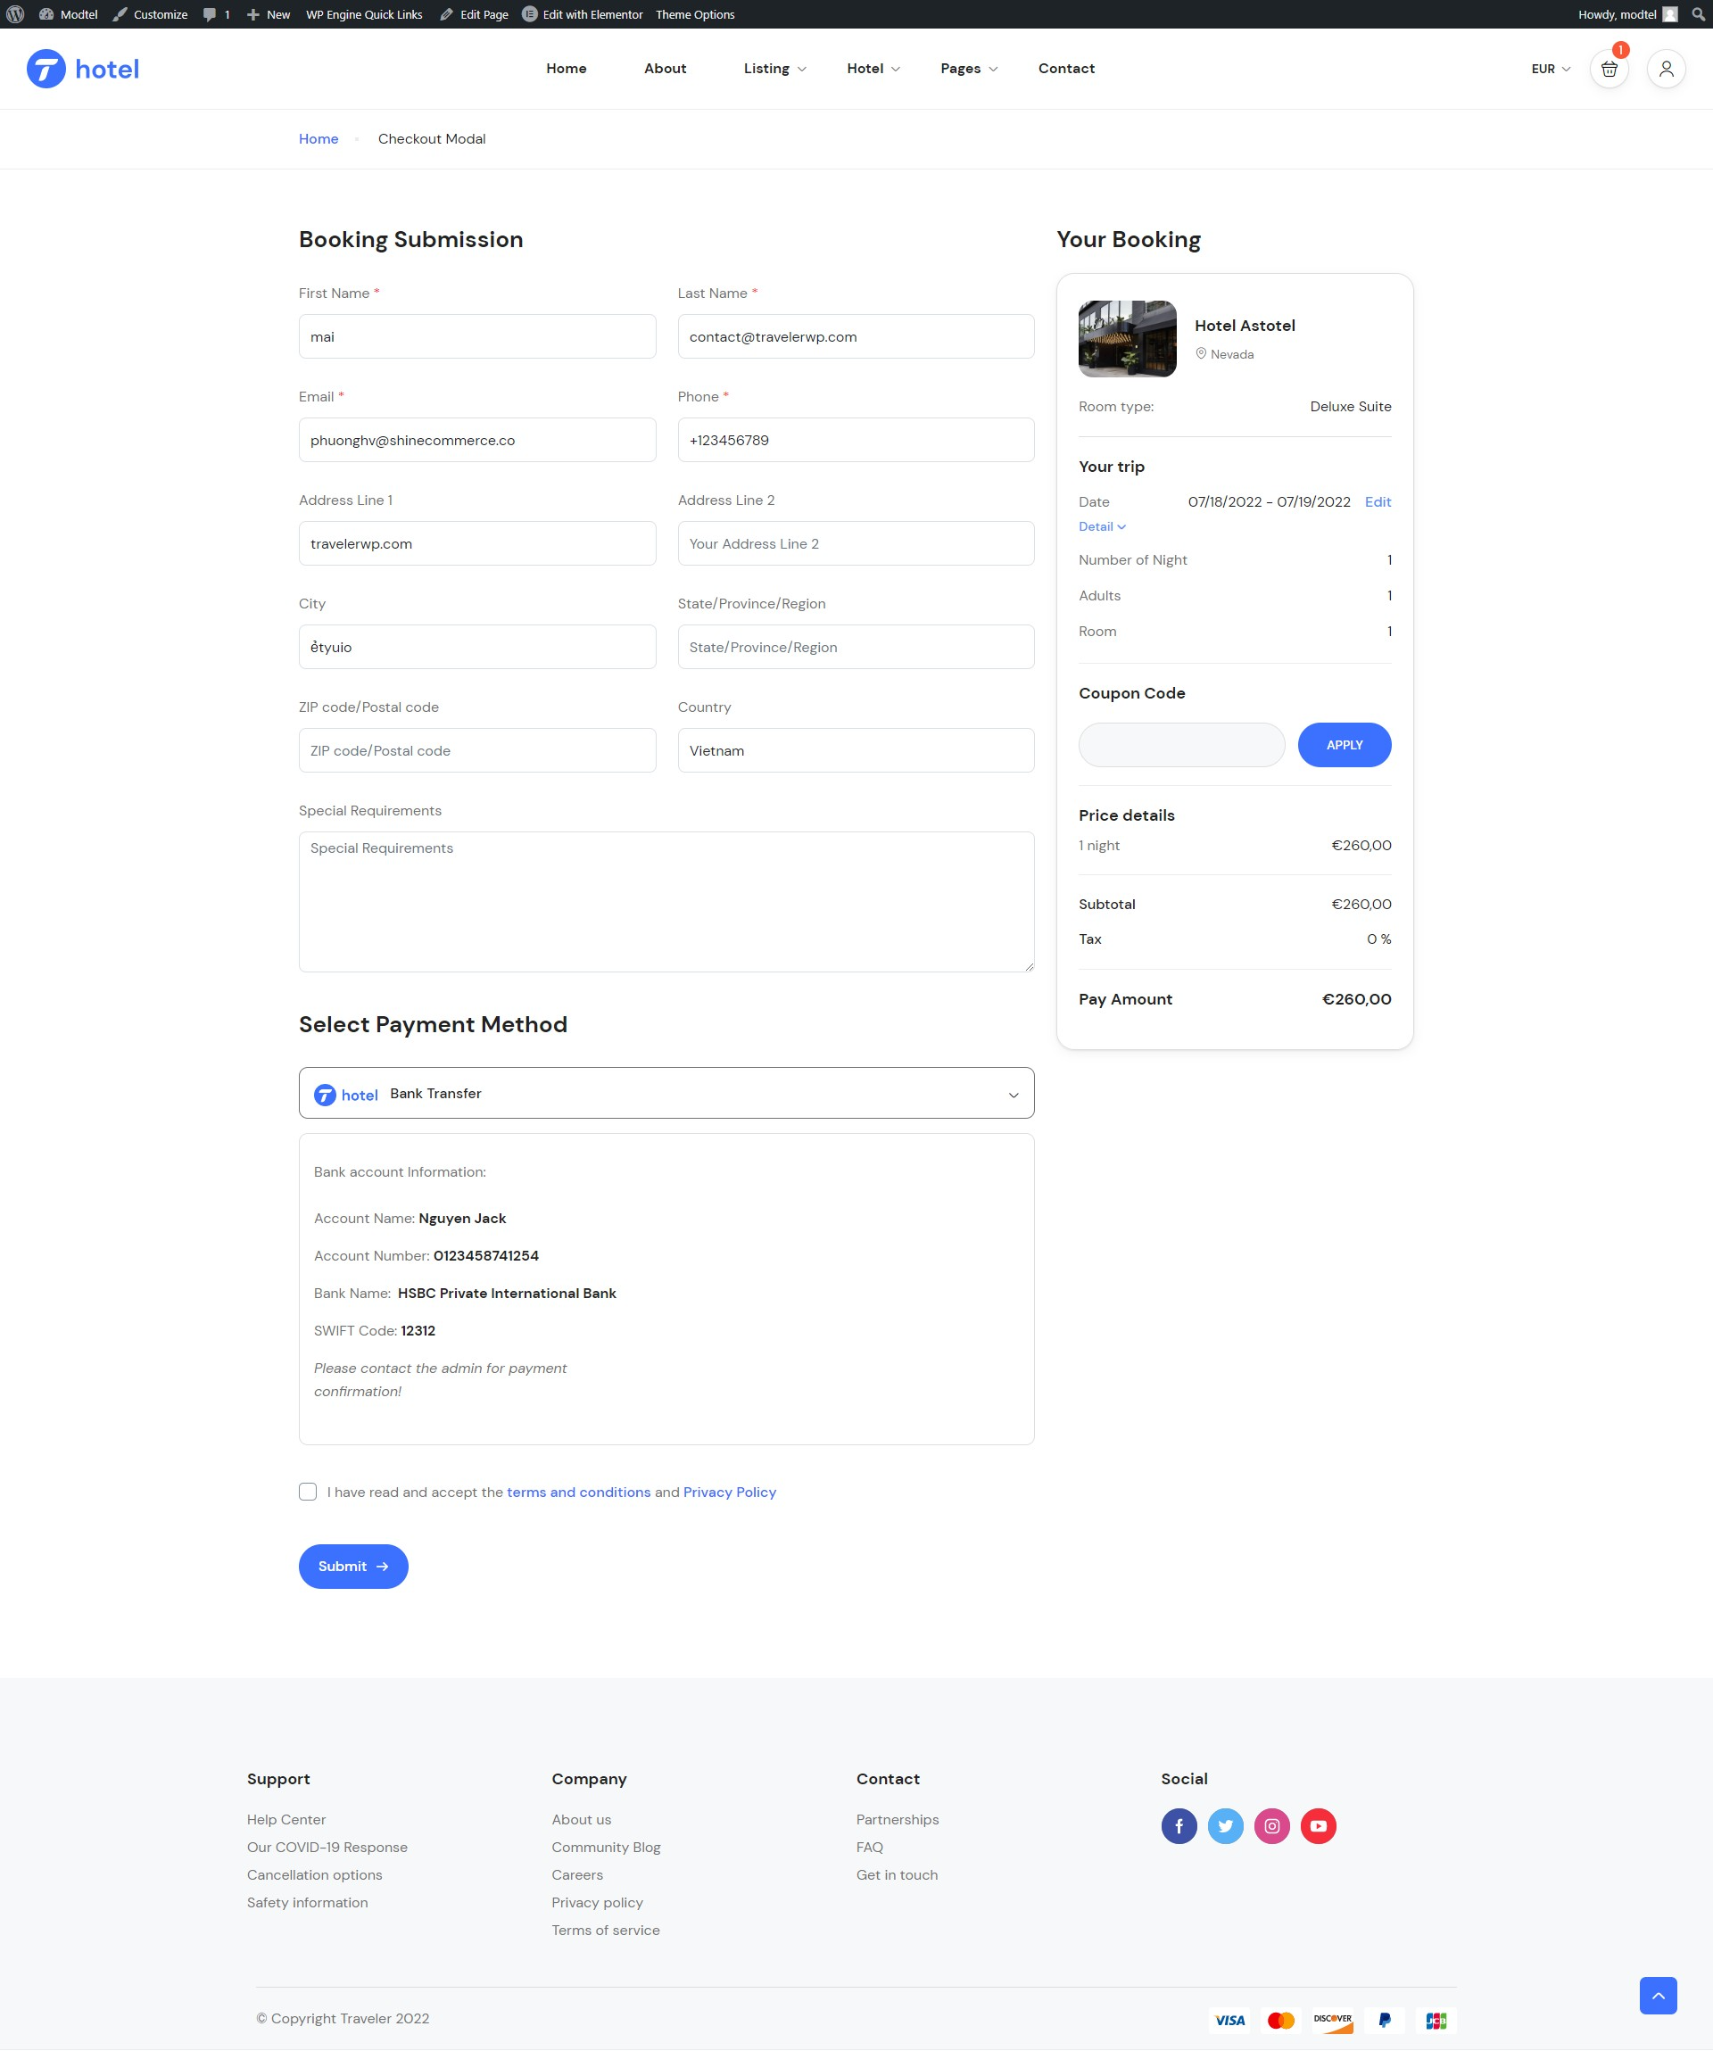1713x2051 pixels.
Task: Click the JCB payment logo
Action: point(1436,2020)
